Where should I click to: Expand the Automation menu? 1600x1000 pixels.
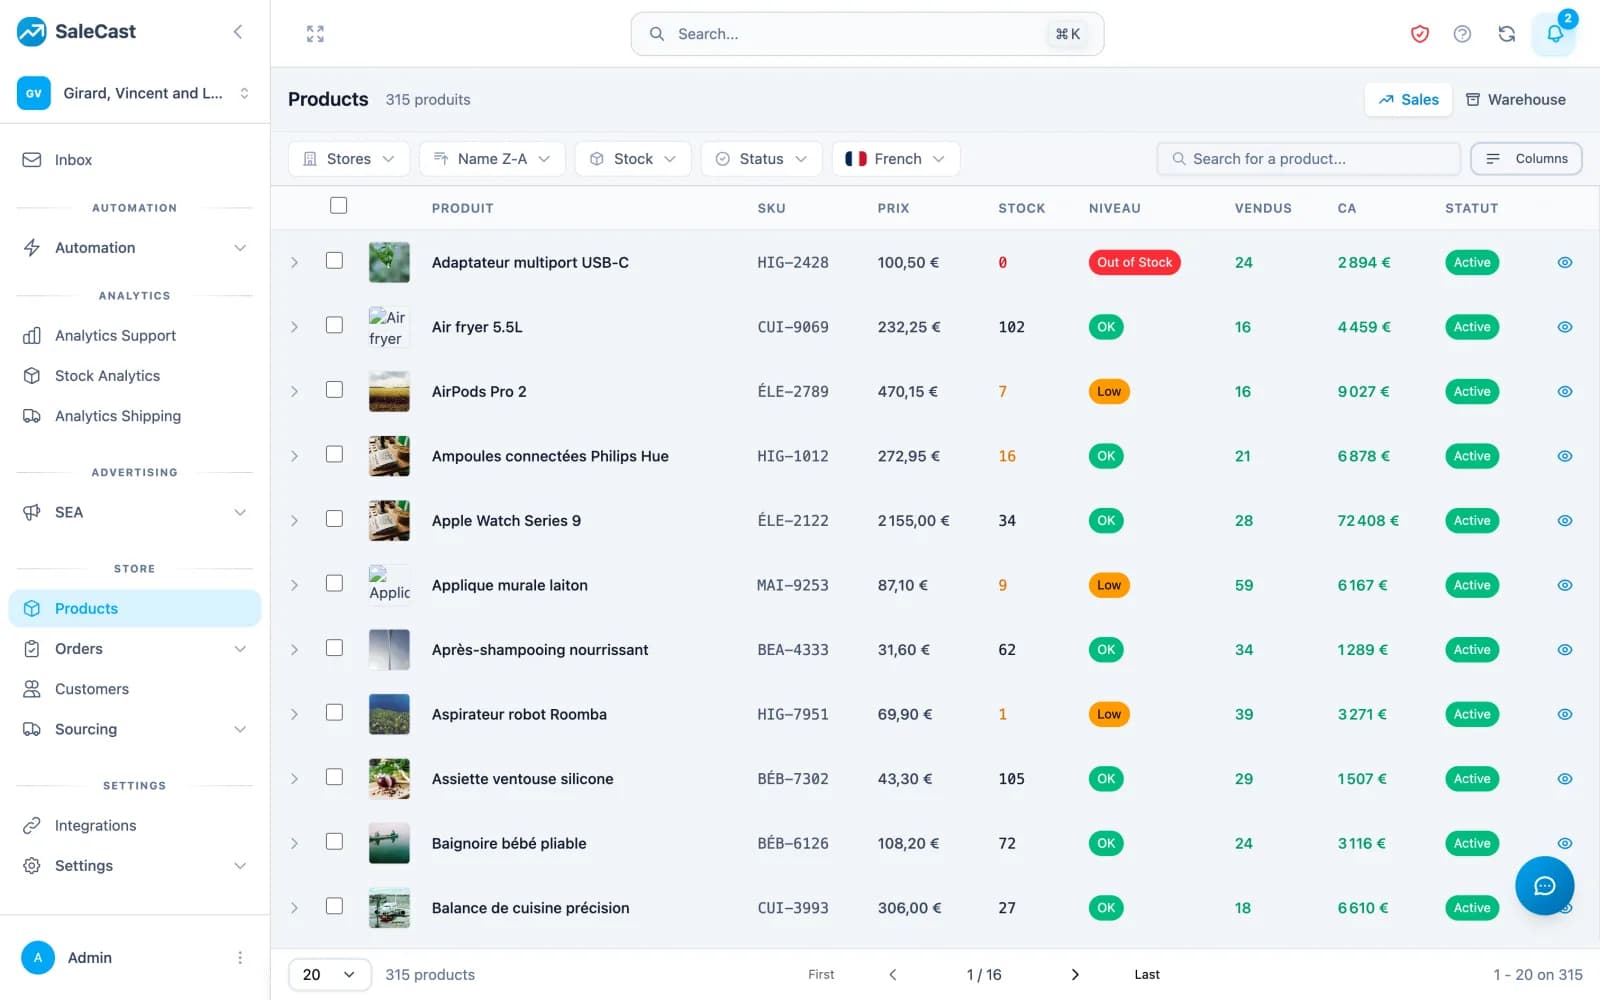point(135,248)
